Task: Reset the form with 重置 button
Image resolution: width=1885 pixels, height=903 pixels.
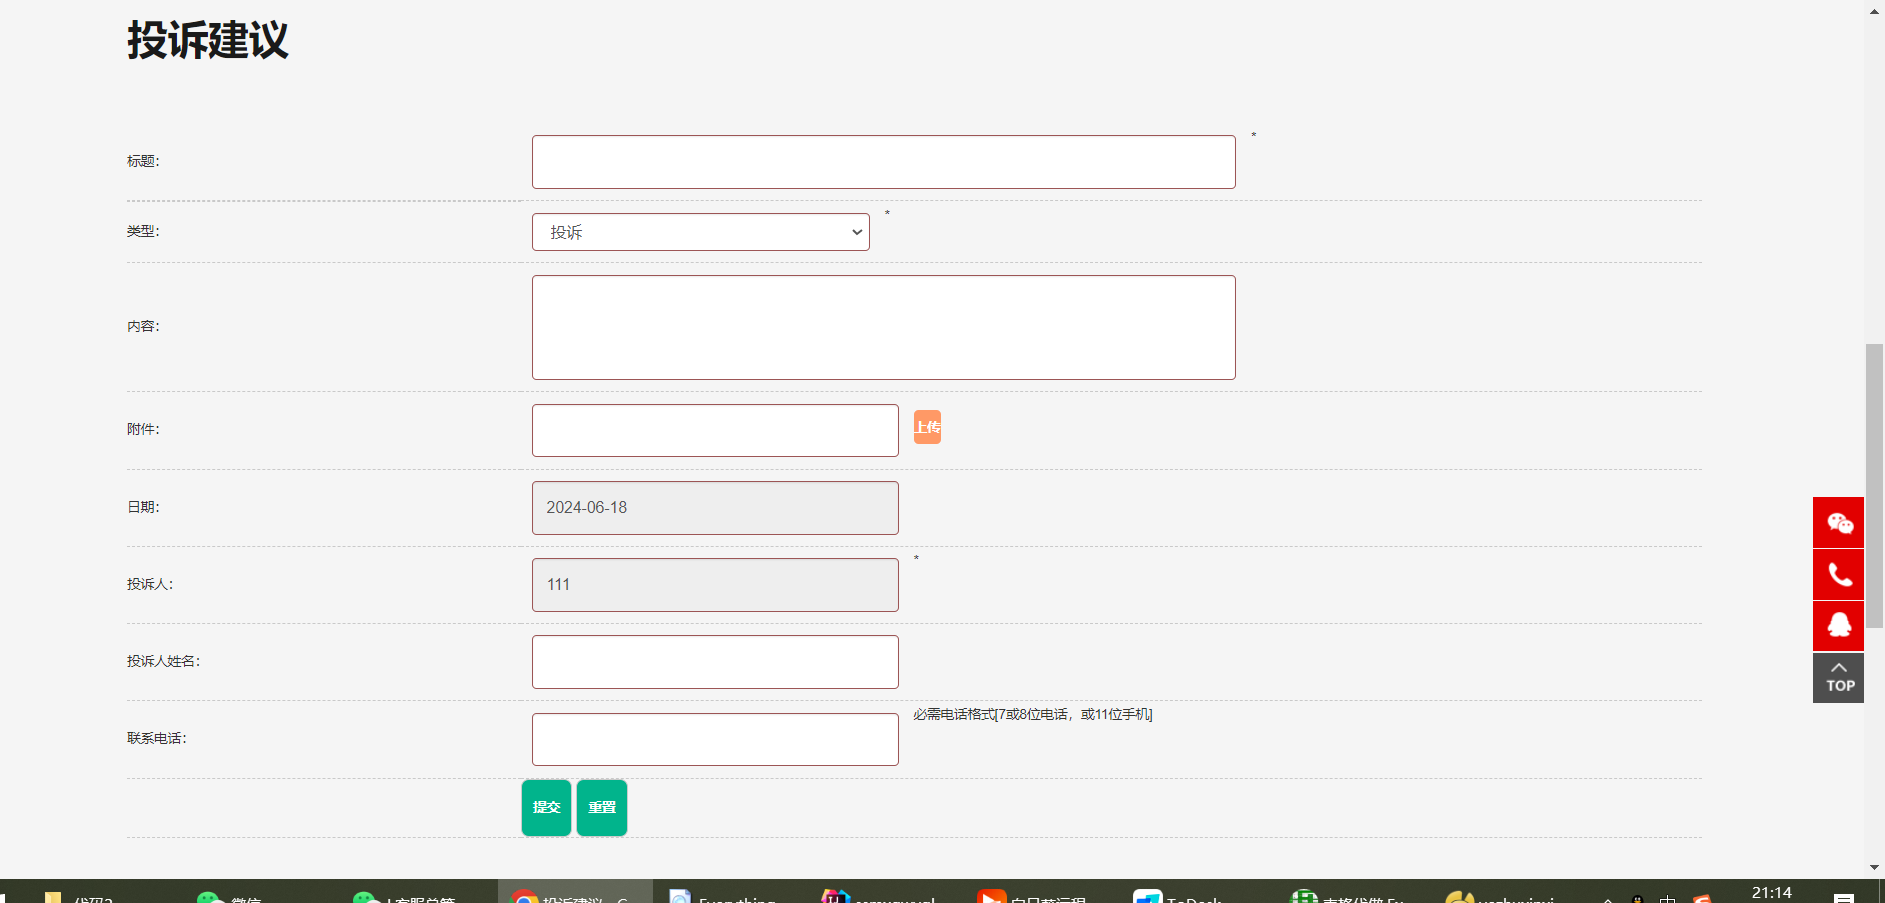Action: coord(602,807)
